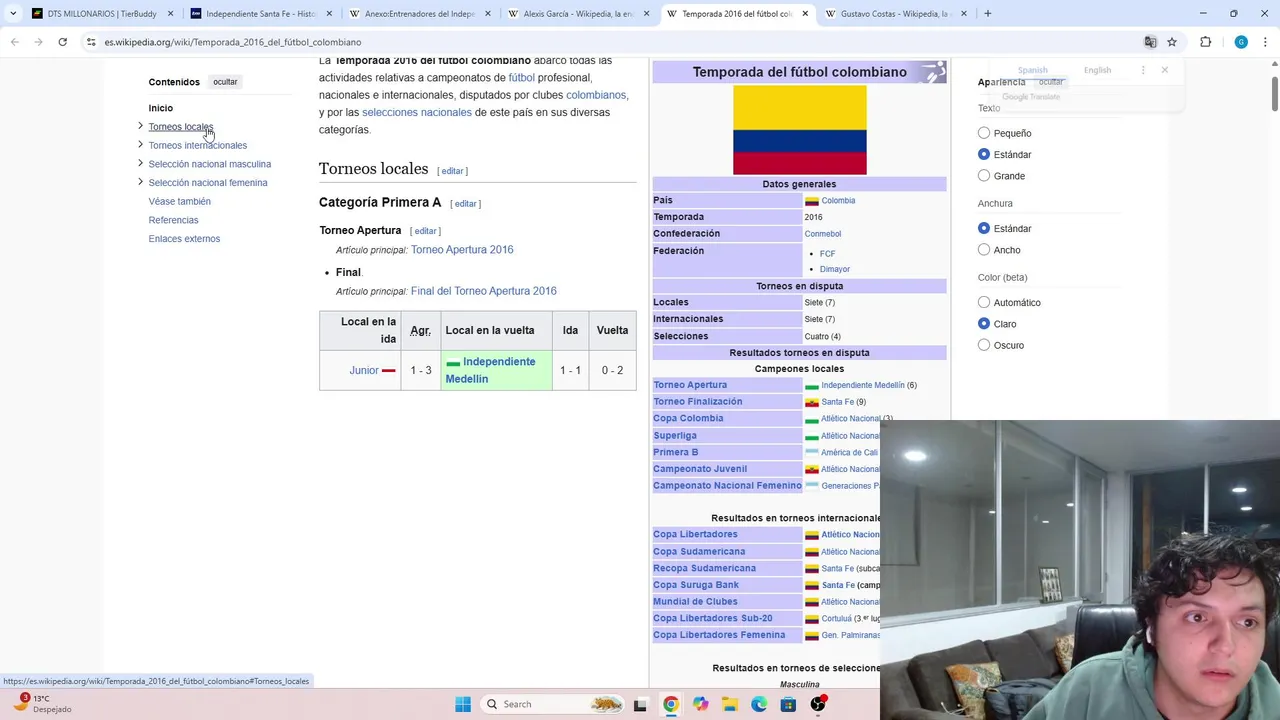This screenshot has width=1280, height=720.
Task: Click the Windows taskbar Search box
Action: [553, 704]
